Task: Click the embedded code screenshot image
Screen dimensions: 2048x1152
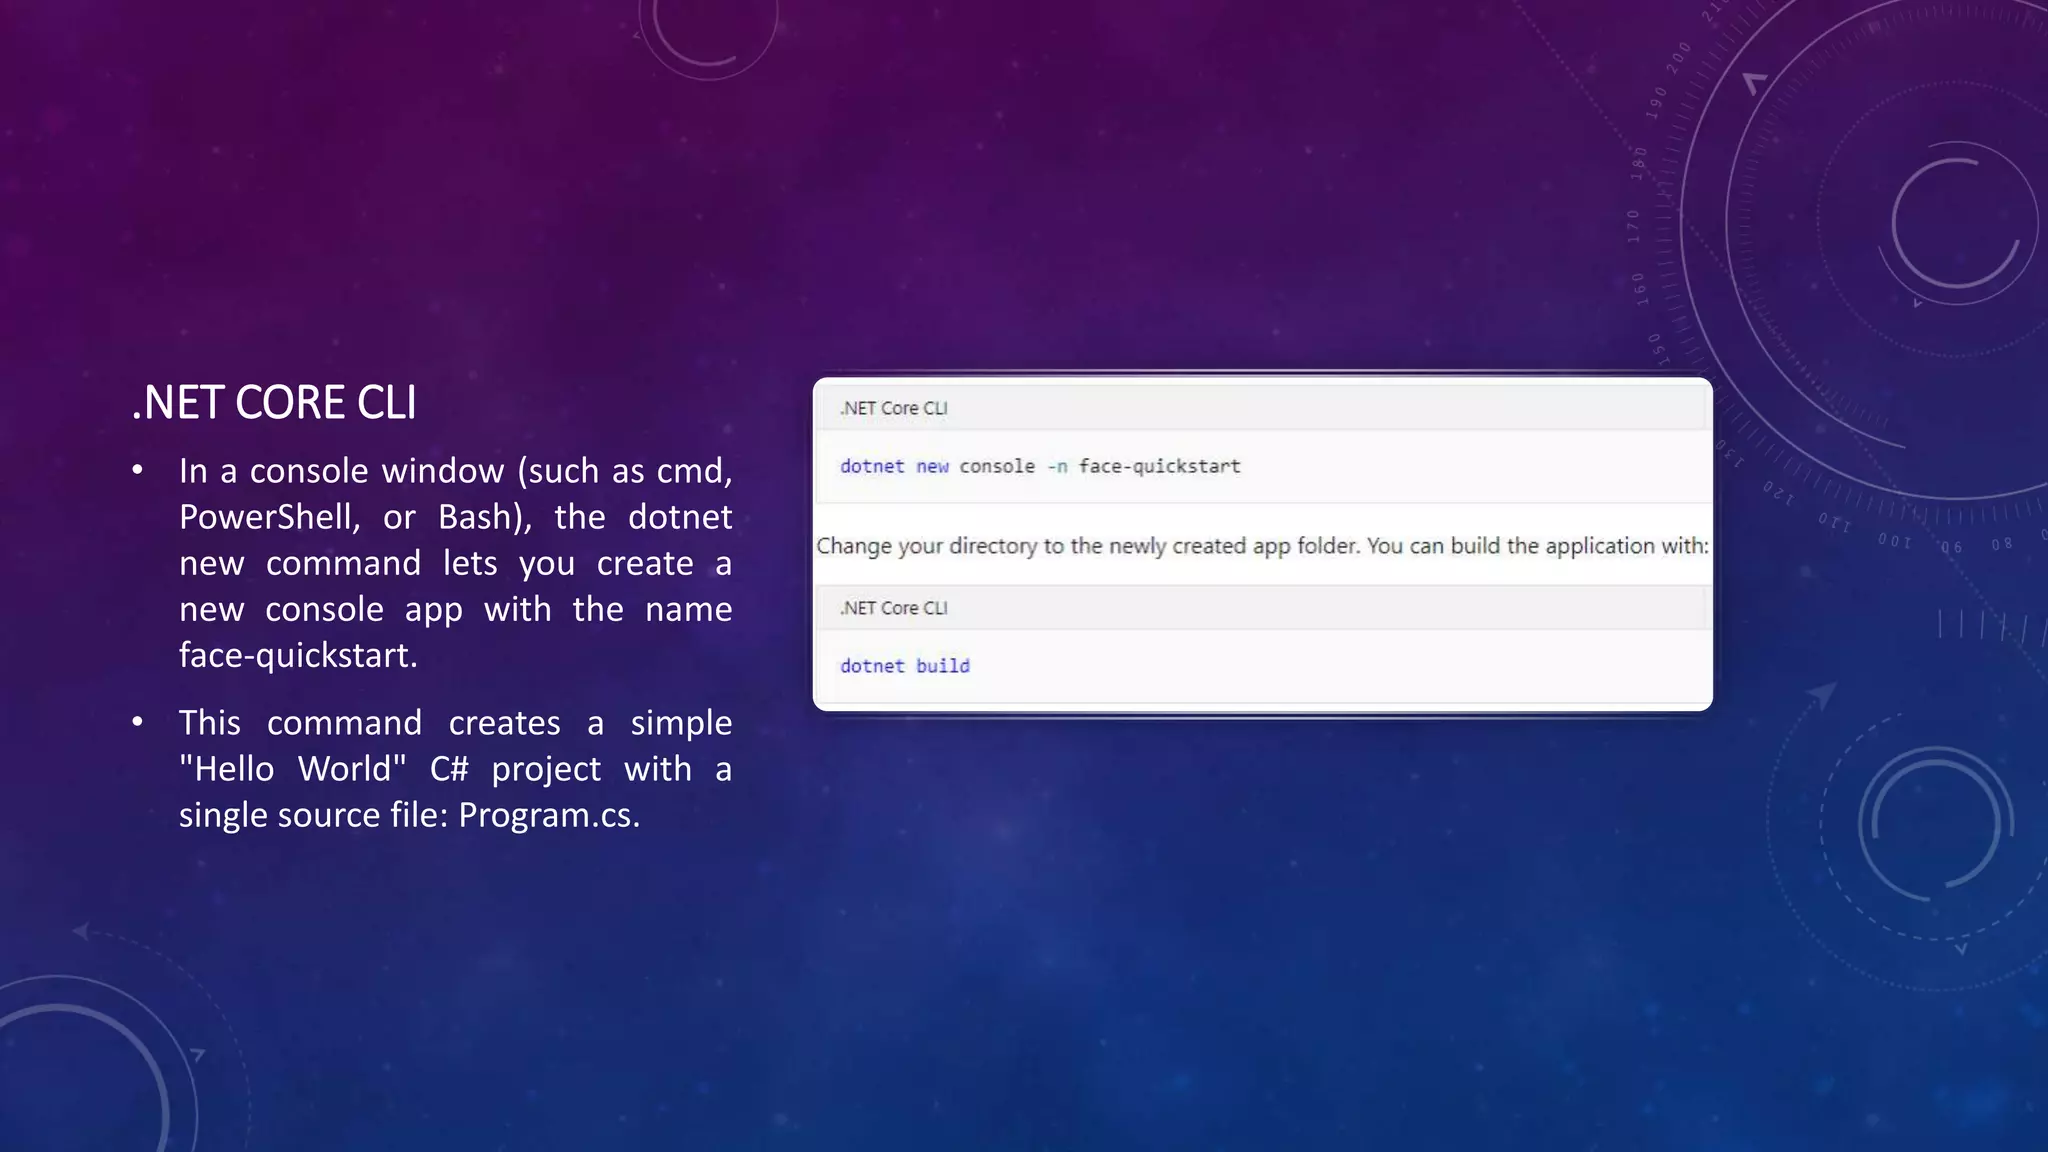Action: tap(1262, 544)
